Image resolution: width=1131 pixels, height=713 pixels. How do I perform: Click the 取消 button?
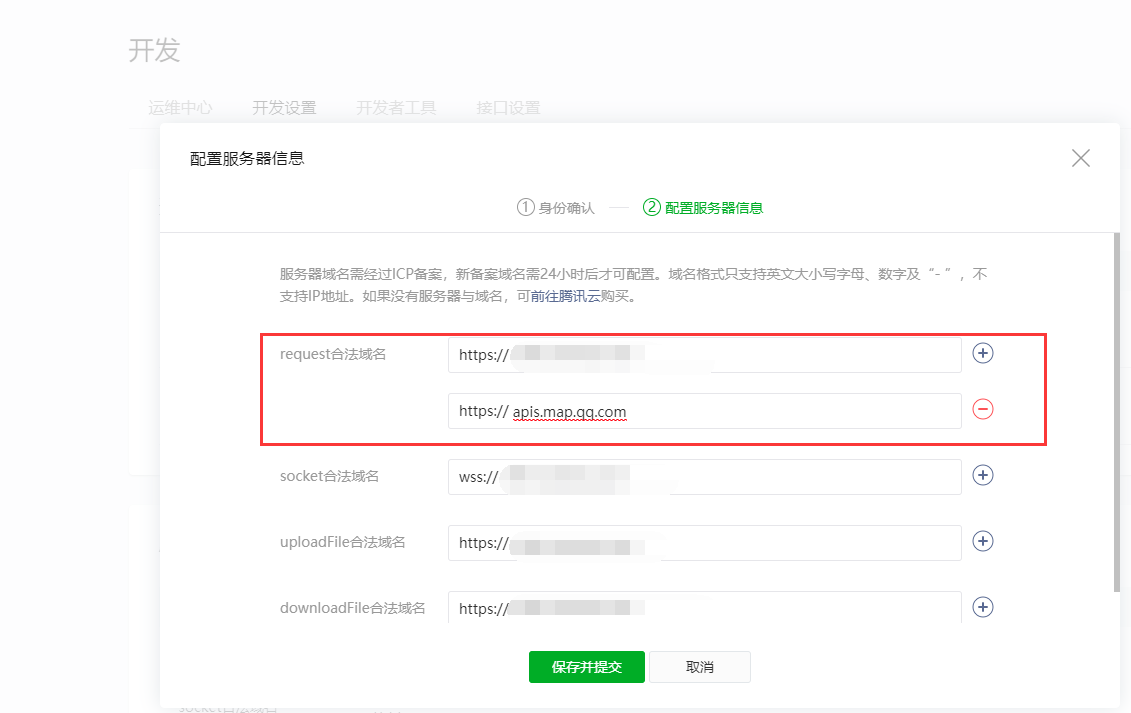700,667
